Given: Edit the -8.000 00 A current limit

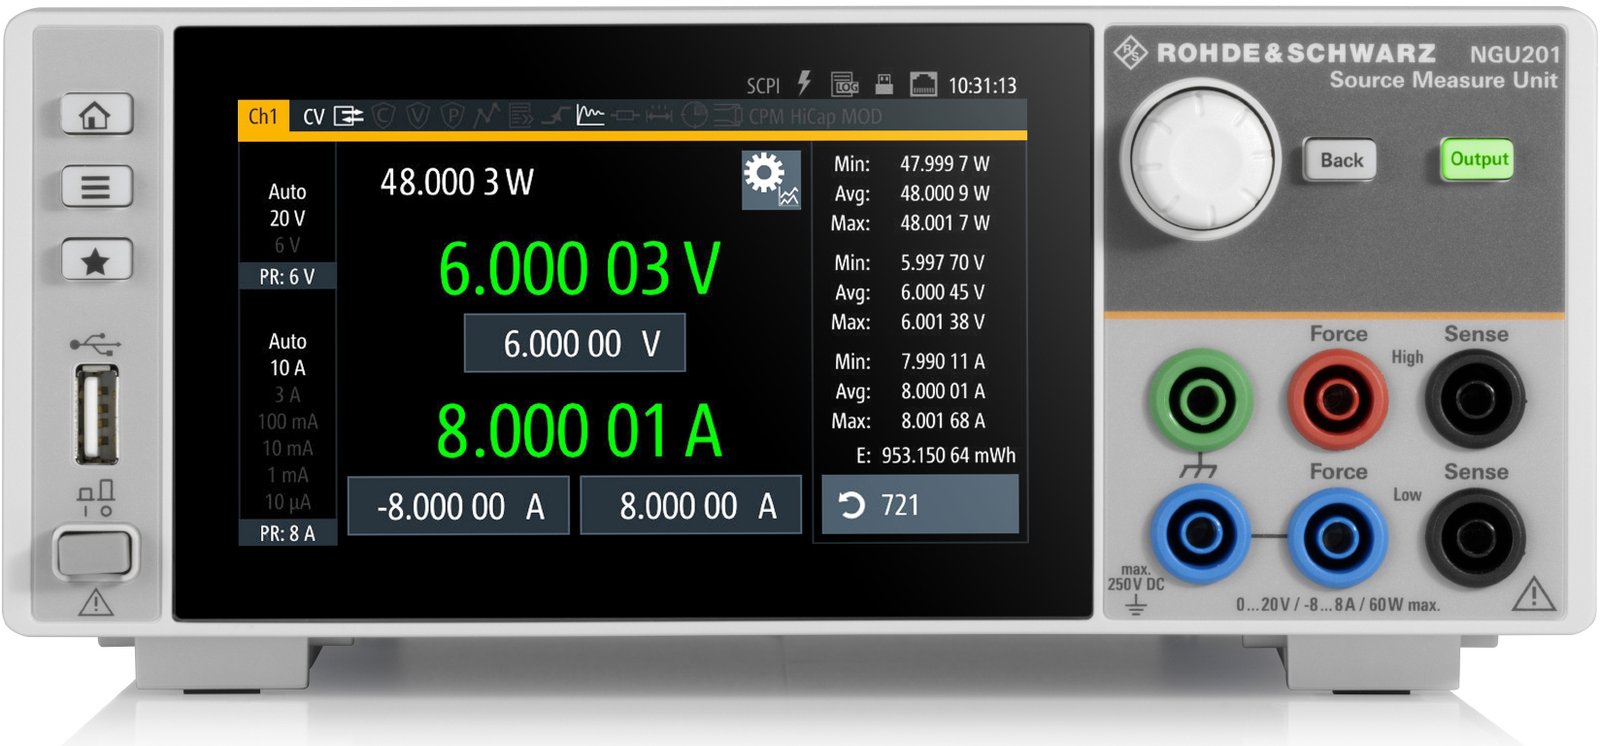Looking at the screenshot, I should [459, 506].
